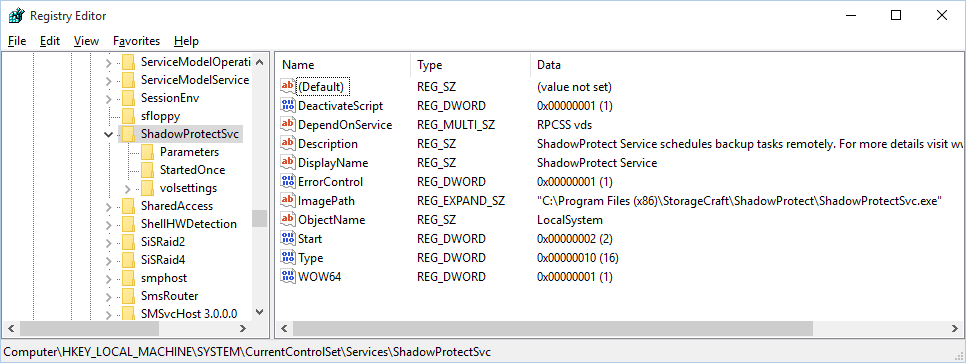This screenshot has height=363, width=966.
Task: Expand the ShellHWDetection key
Action: click(108, 224)
